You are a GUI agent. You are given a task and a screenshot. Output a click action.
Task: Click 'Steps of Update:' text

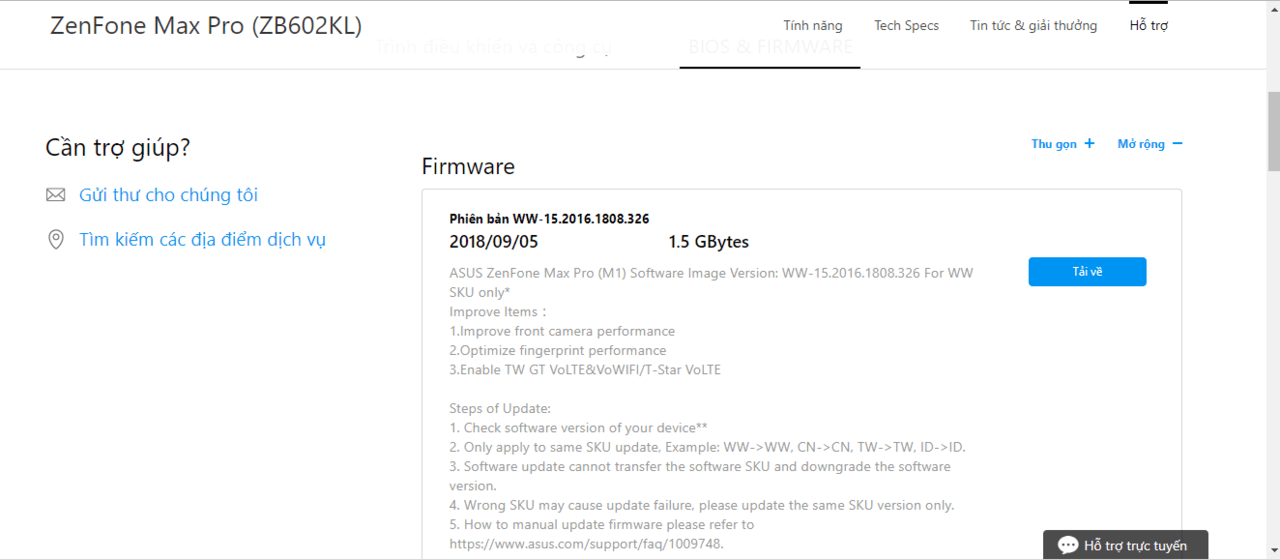[x=500, y=408]
